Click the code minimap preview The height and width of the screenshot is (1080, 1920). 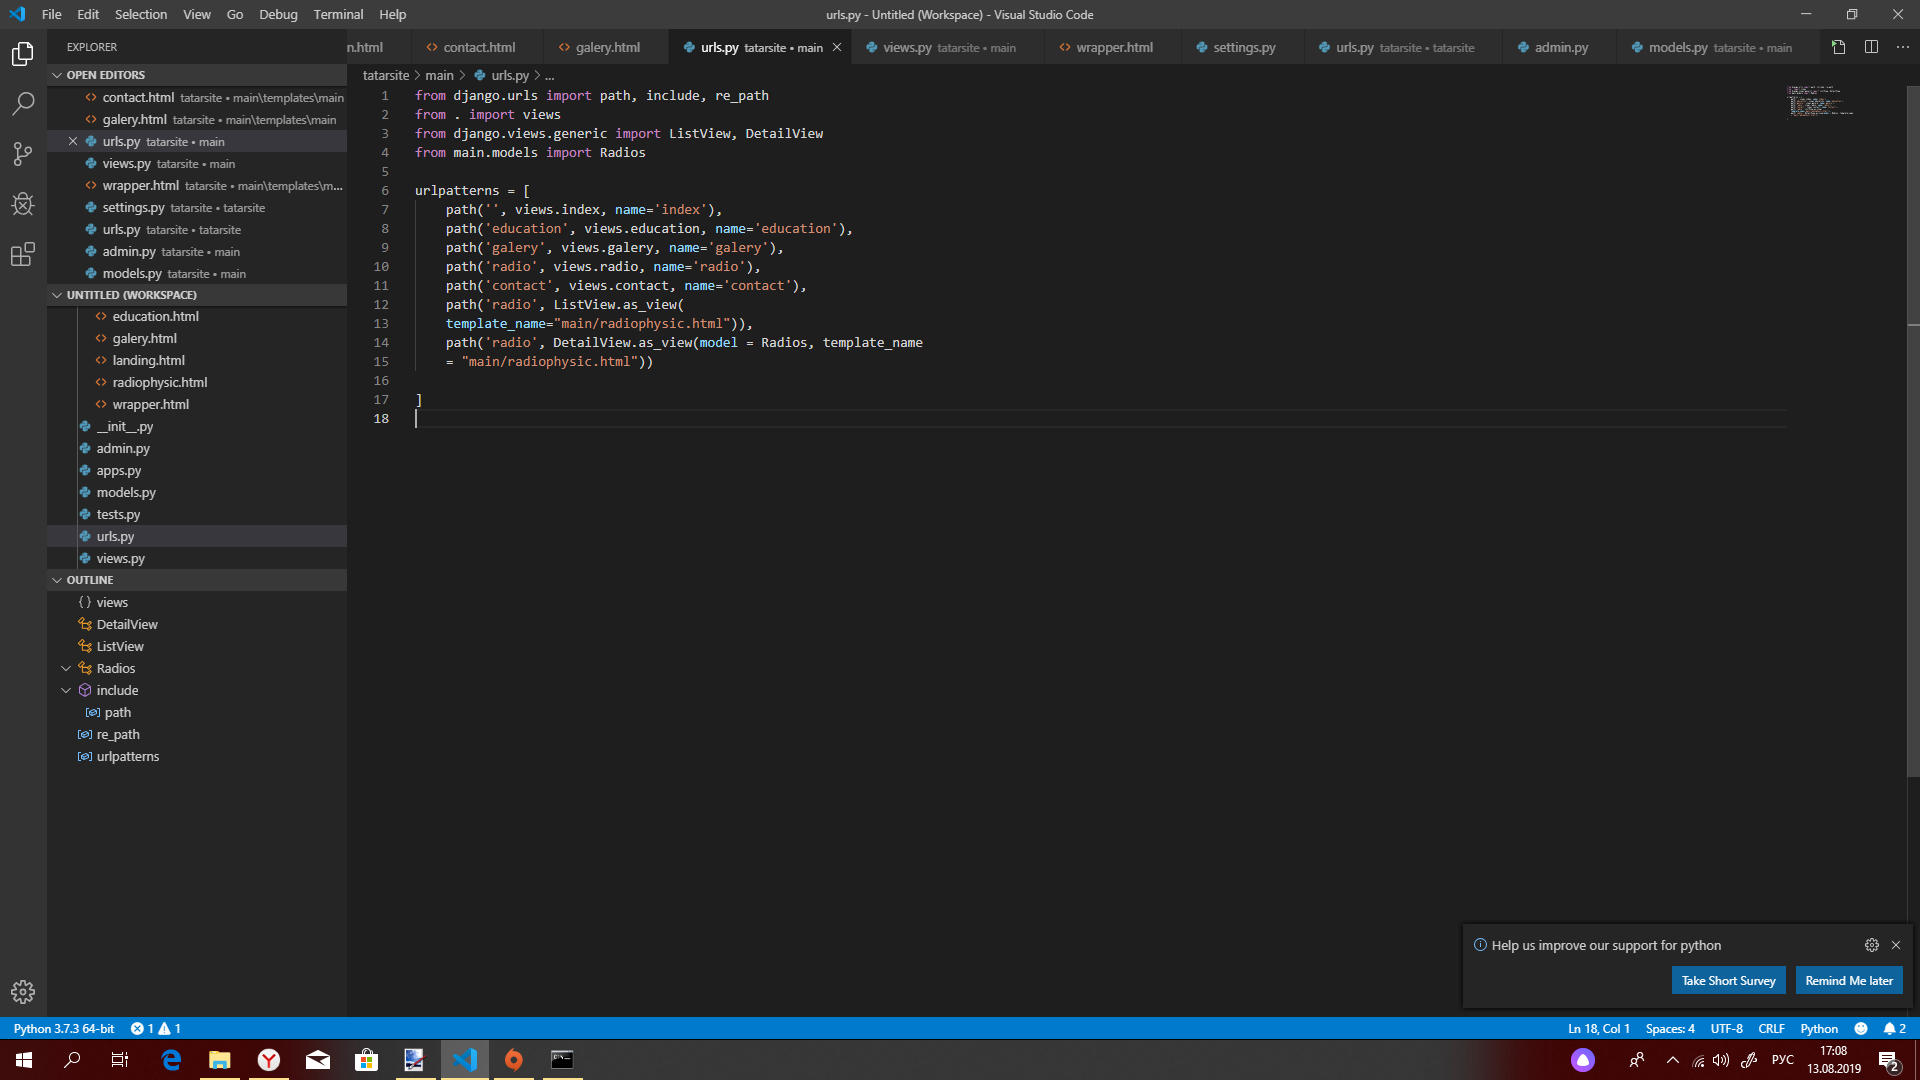point(1820,101)
